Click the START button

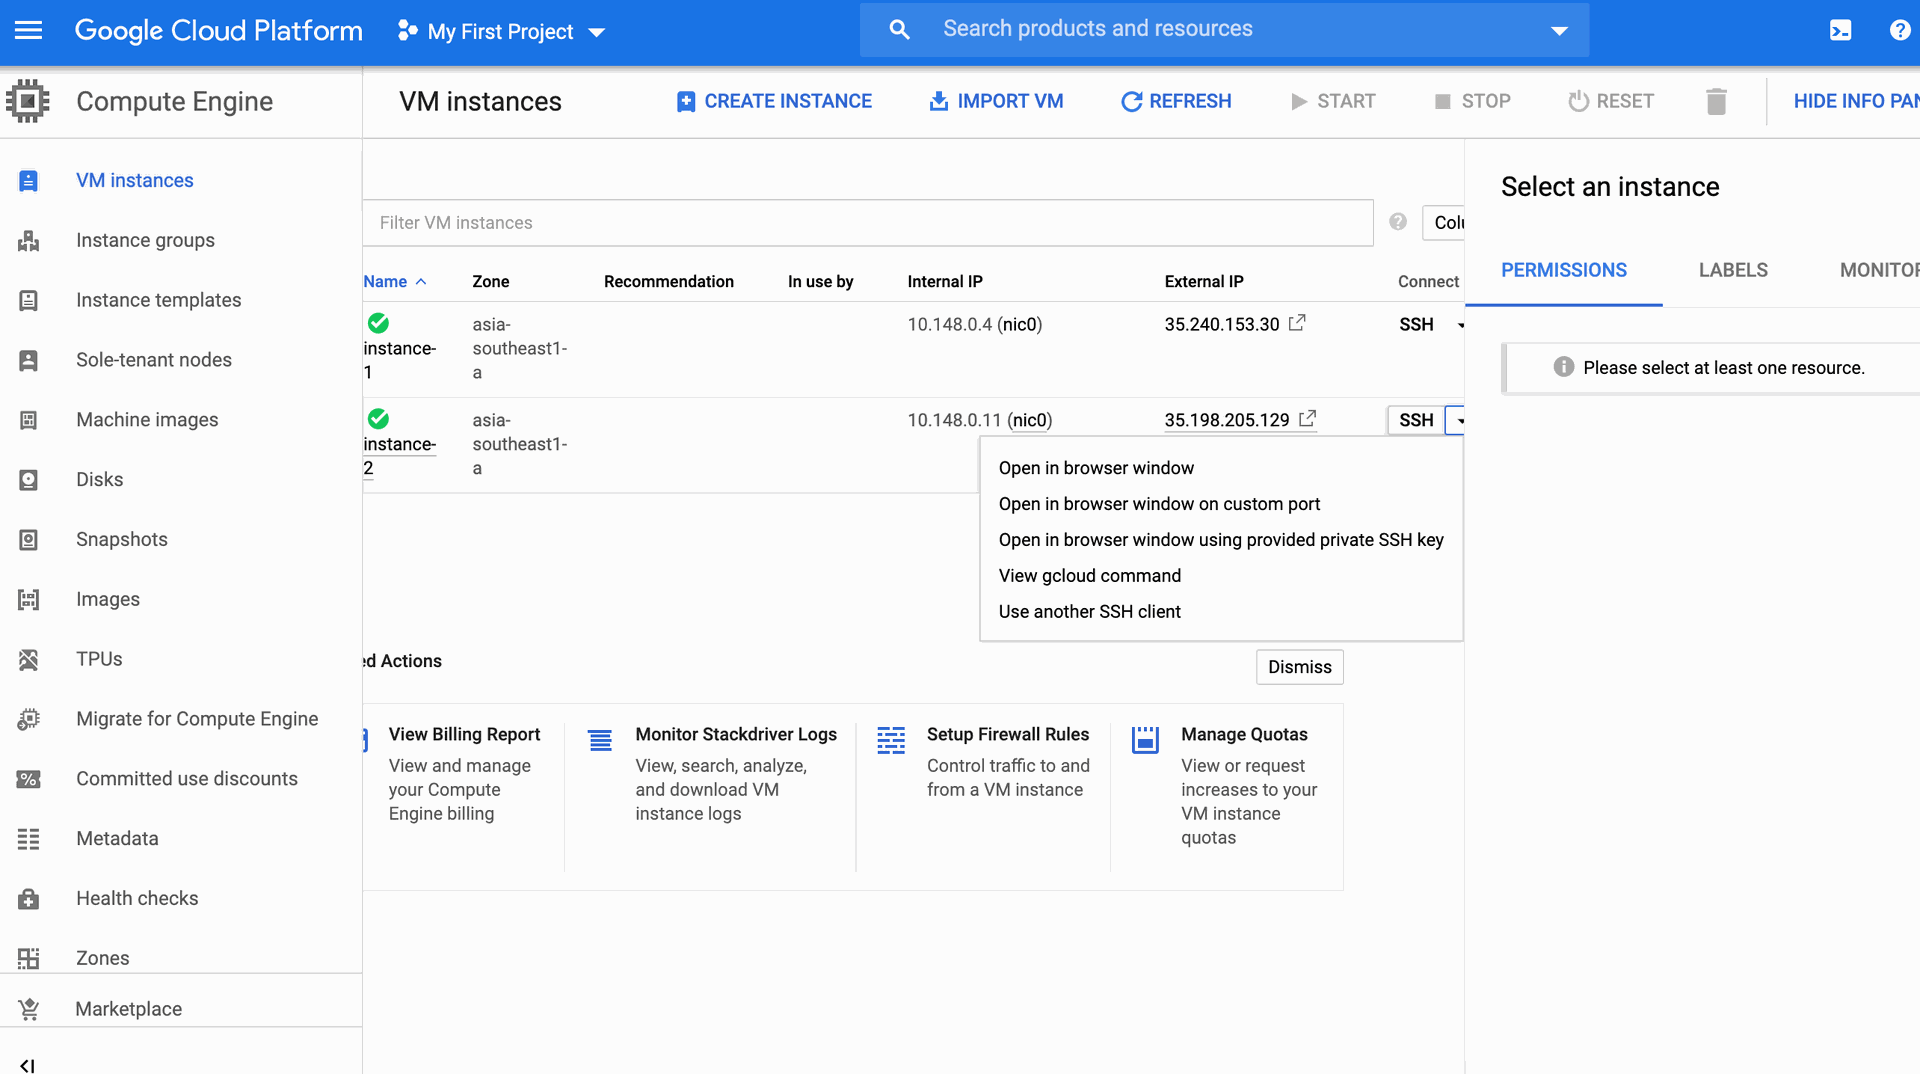tap(1333, 101)
